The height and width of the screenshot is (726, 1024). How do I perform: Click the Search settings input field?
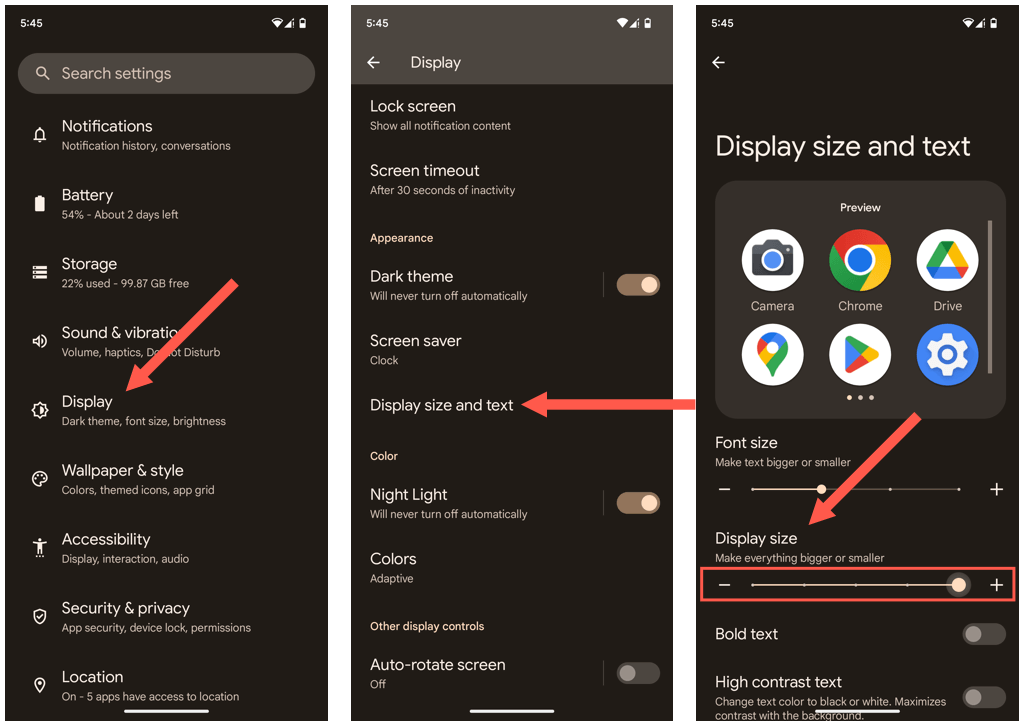[166, 73]
